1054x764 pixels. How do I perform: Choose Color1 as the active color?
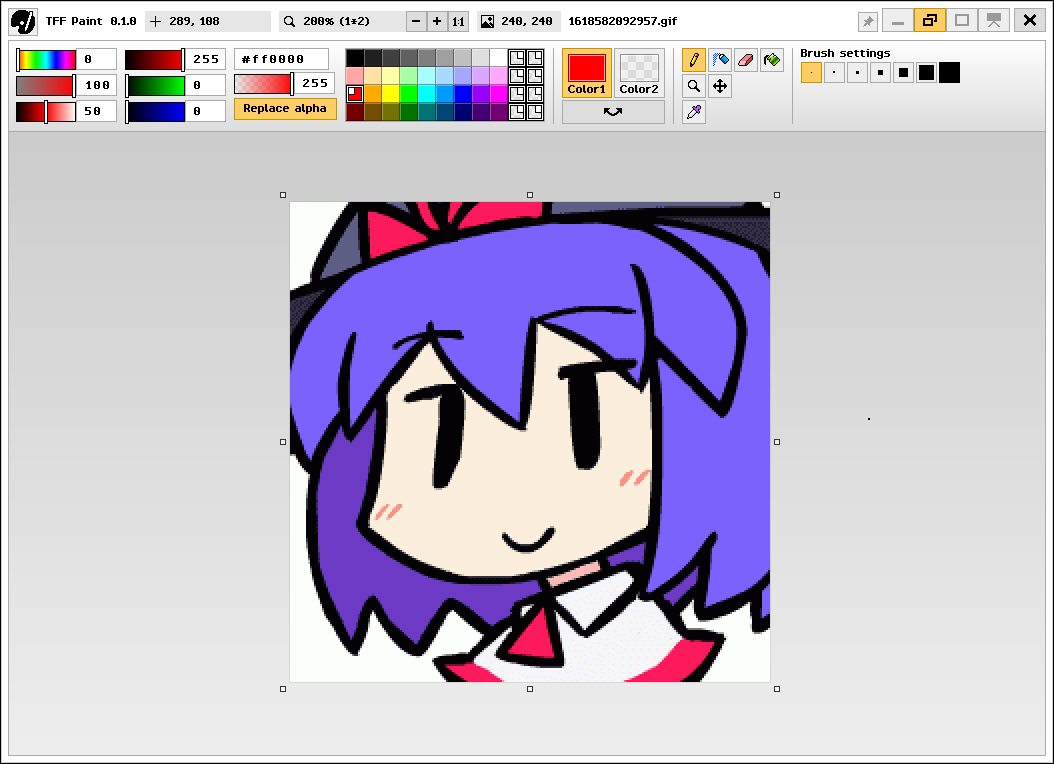(587, 73)
